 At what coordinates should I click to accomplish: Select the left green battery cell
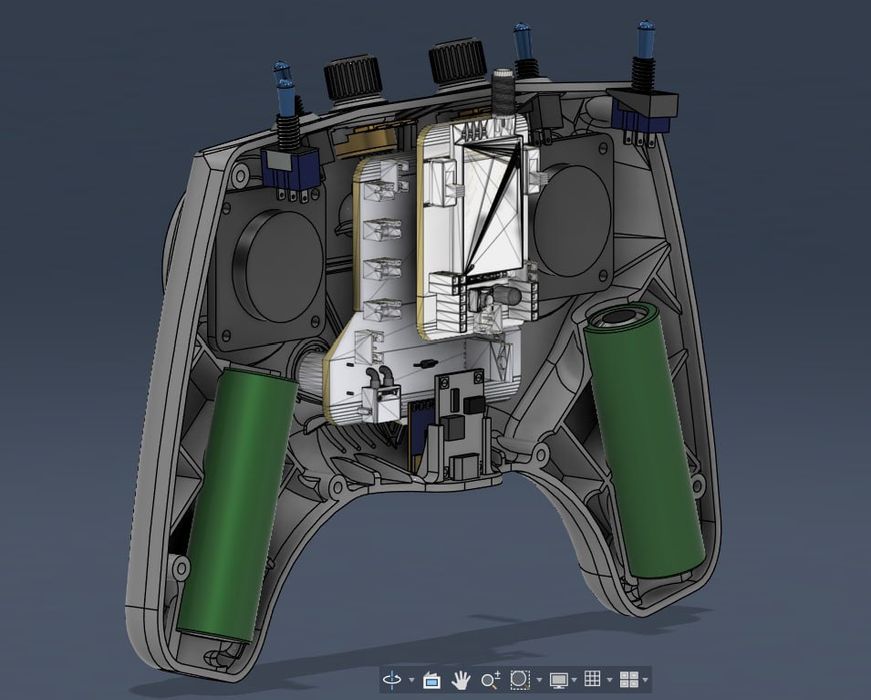coord(238,504)
